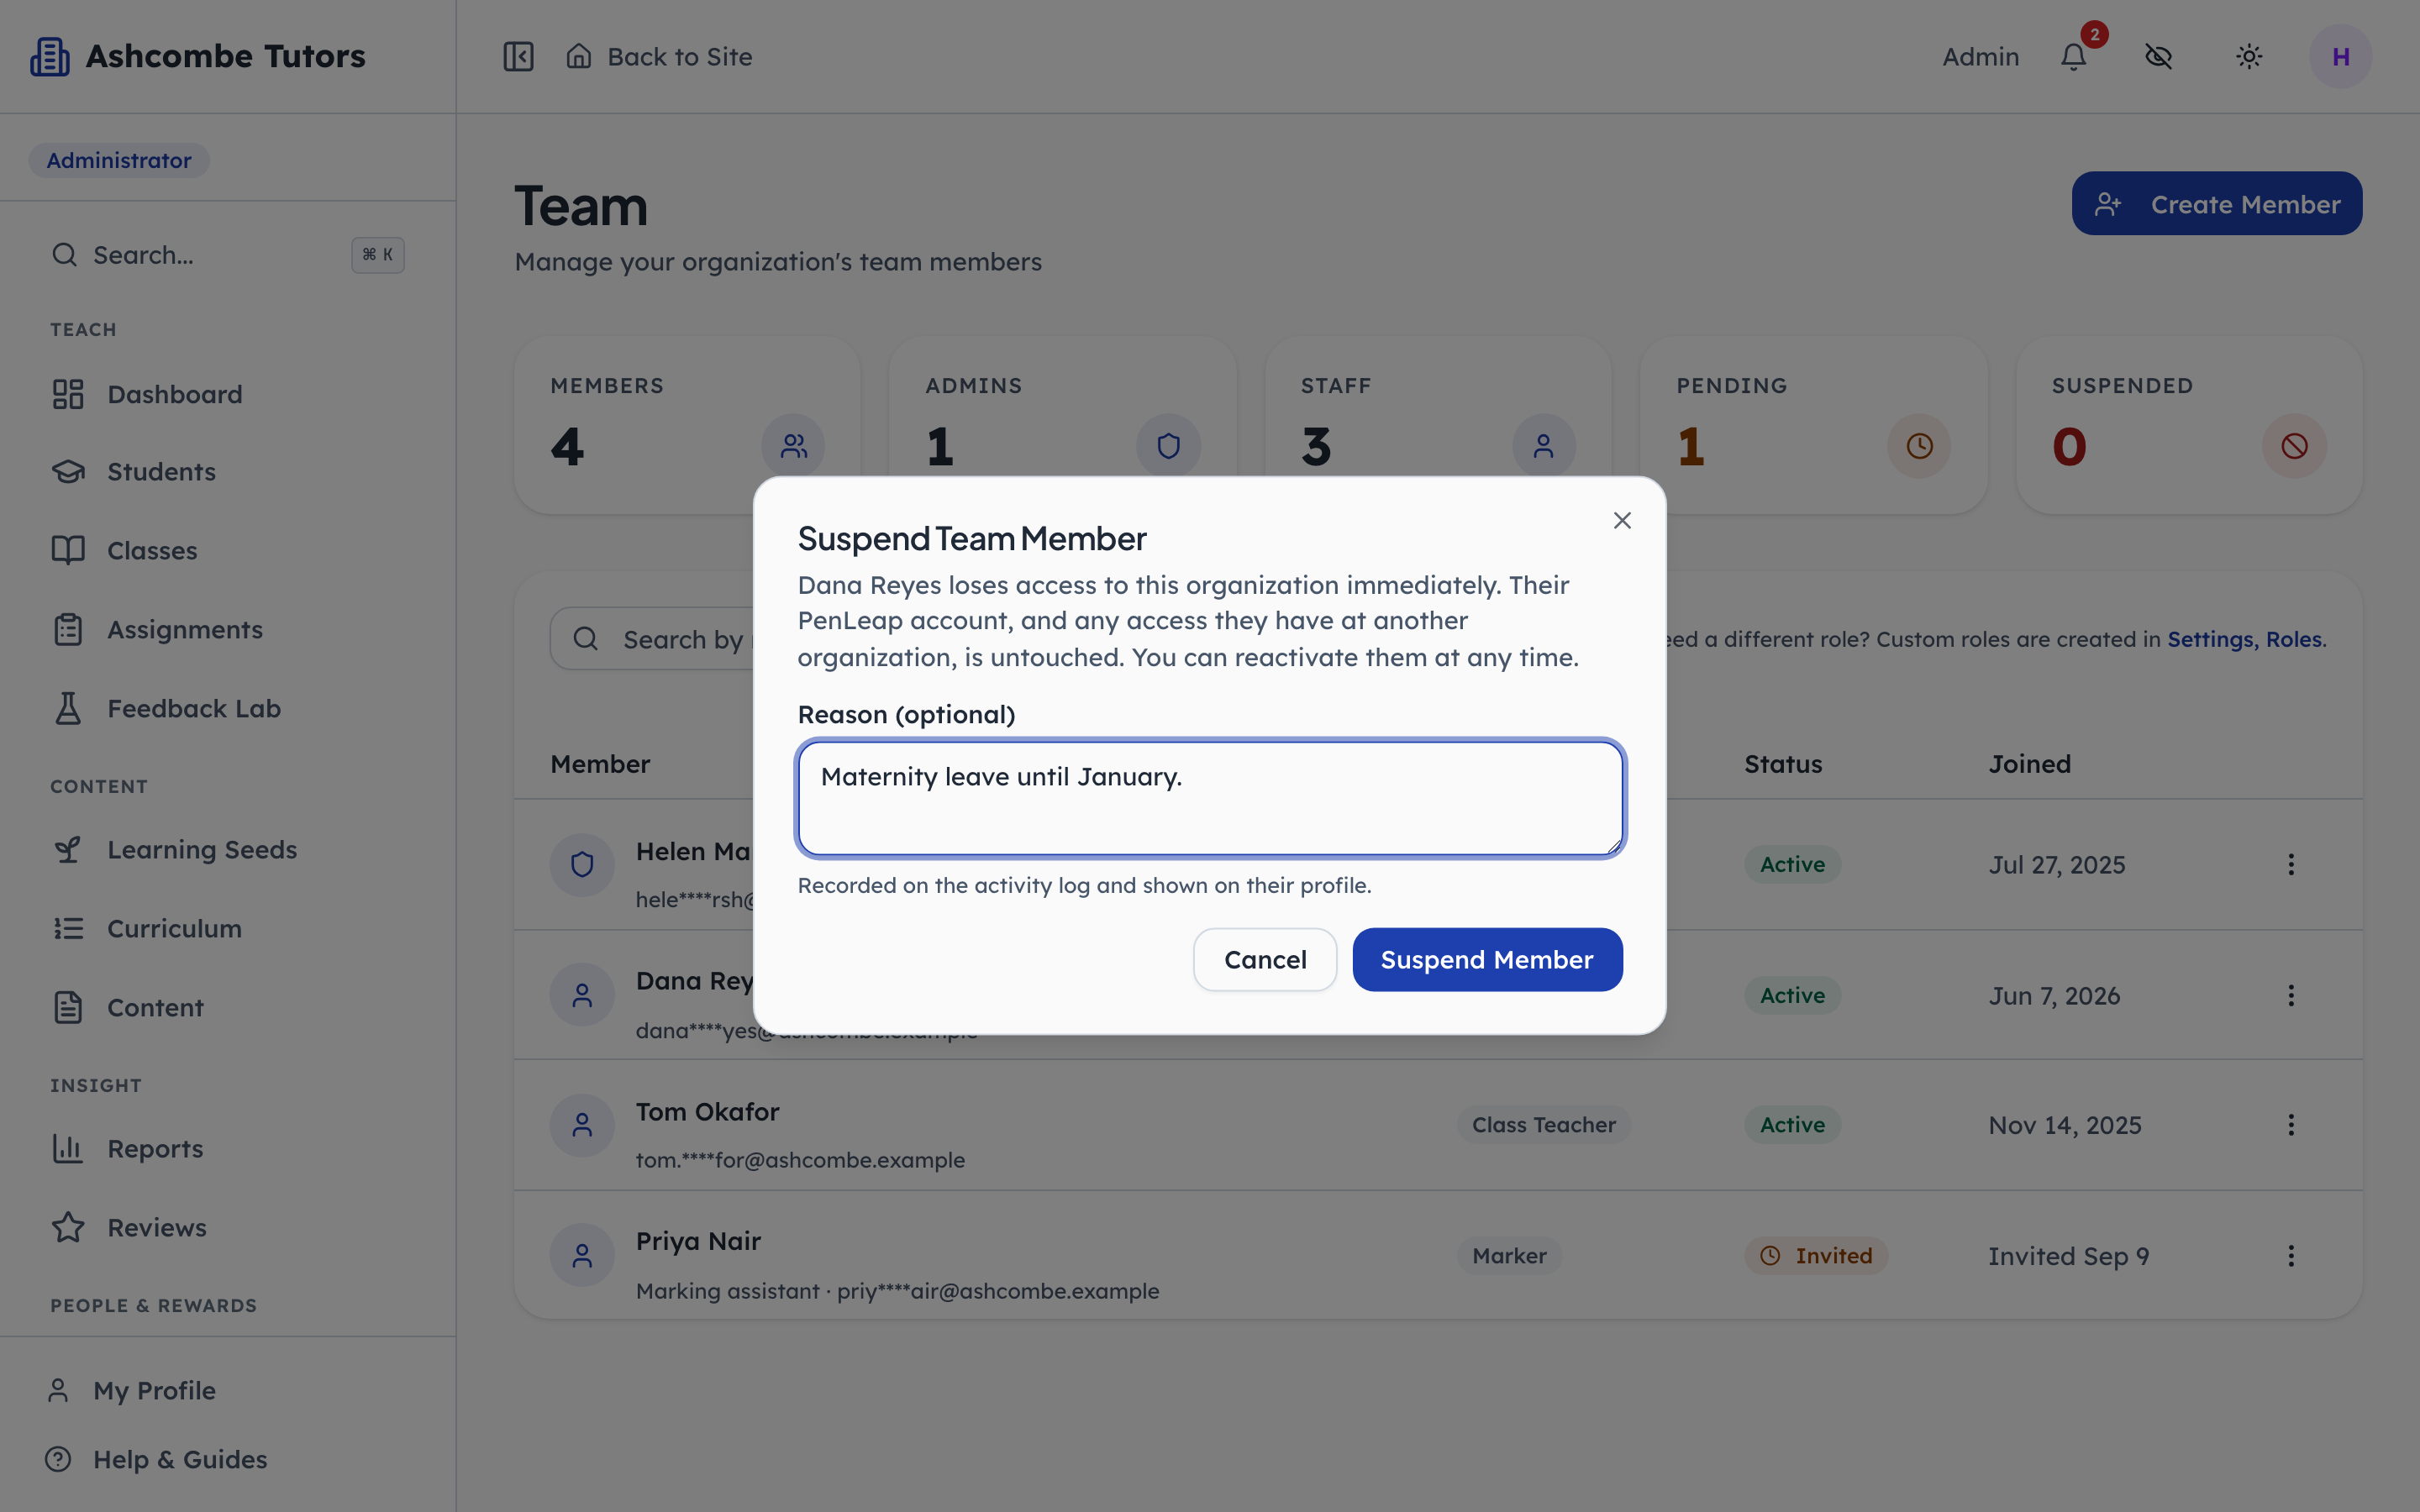Open Tom Okafor's row actions menu

pyautogui.click(x=2291, y=1125)
